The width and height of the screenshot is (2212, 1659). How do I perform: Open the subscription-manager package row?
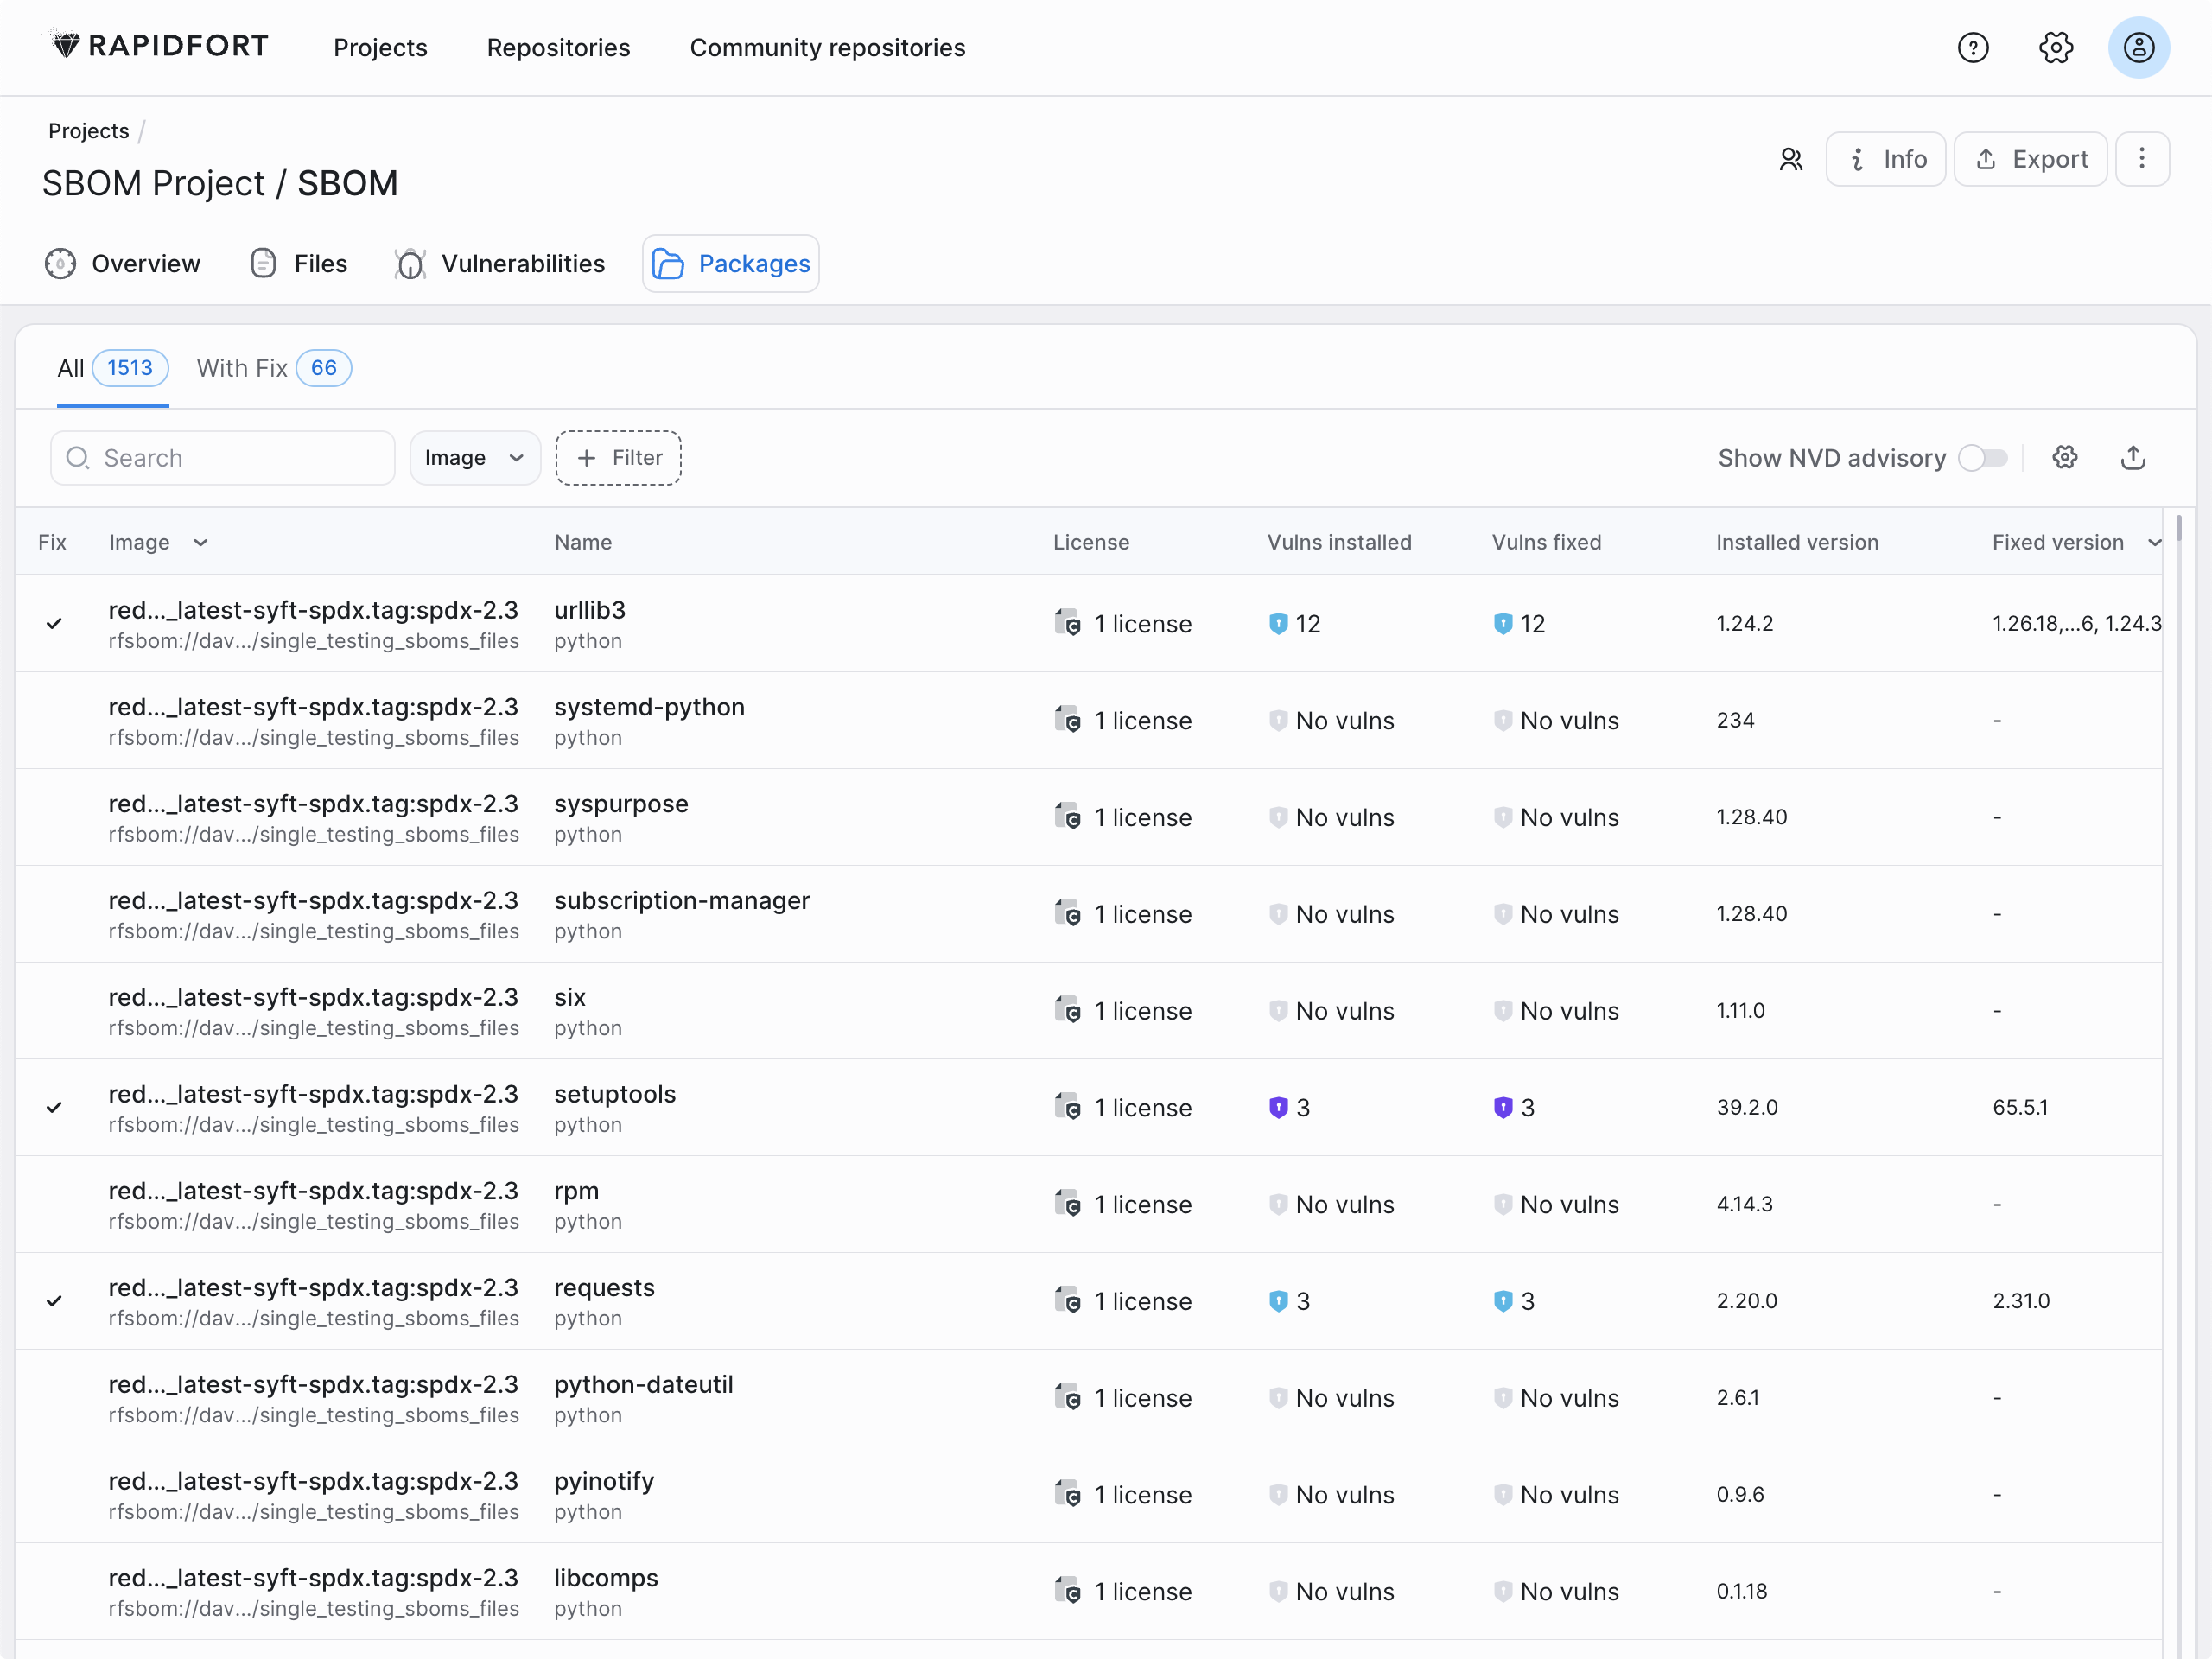click(1088, 913)
